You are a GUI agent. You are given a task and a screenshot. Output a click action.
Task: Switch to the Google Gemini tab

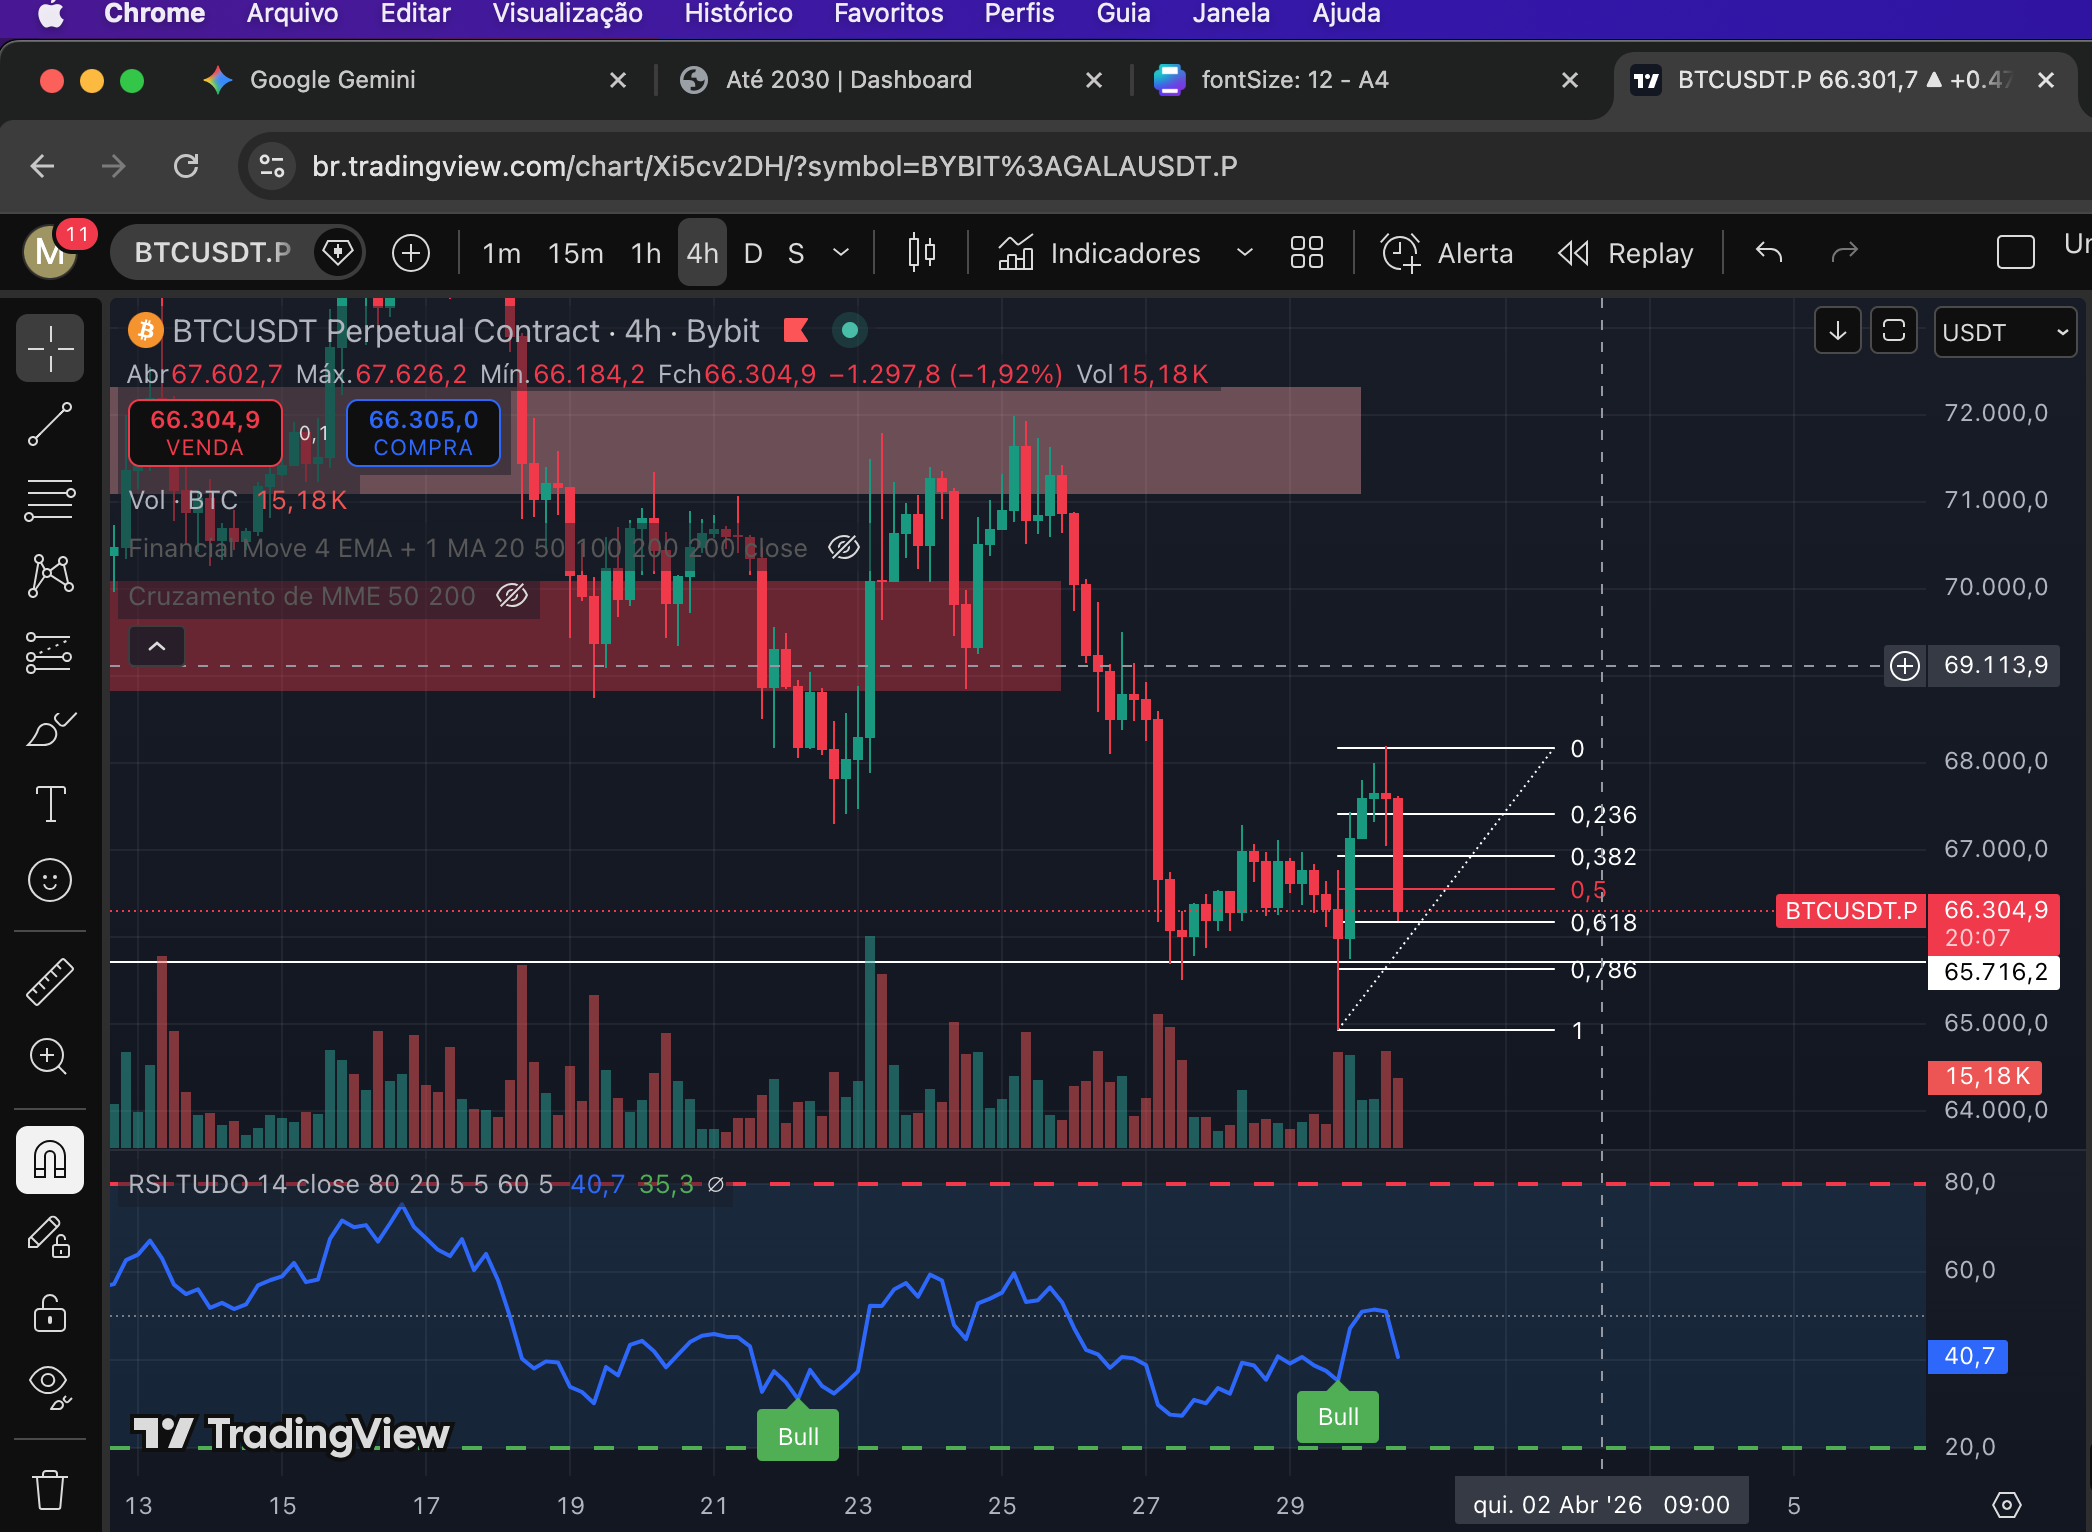click(332, 80)
